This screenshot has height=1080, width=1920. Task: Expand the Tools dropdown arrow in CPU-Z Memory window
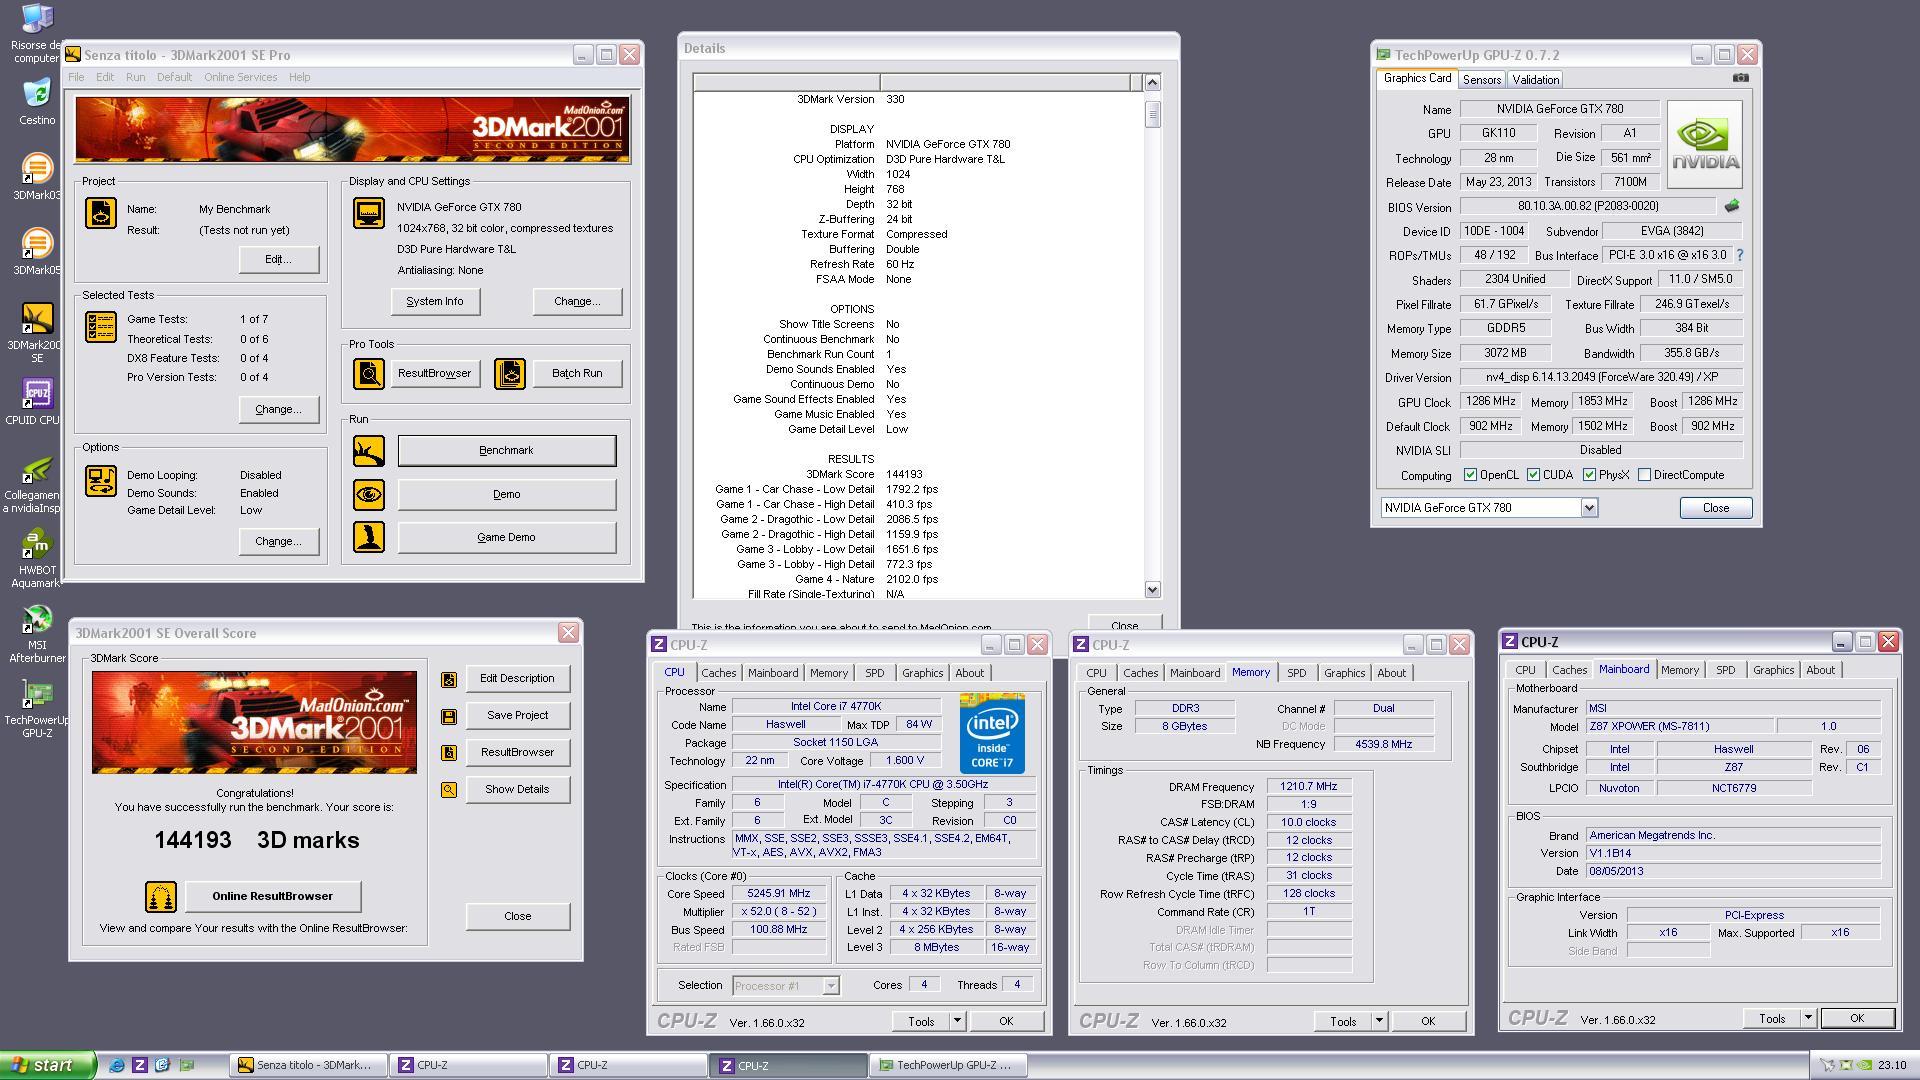point(1379,1021)
